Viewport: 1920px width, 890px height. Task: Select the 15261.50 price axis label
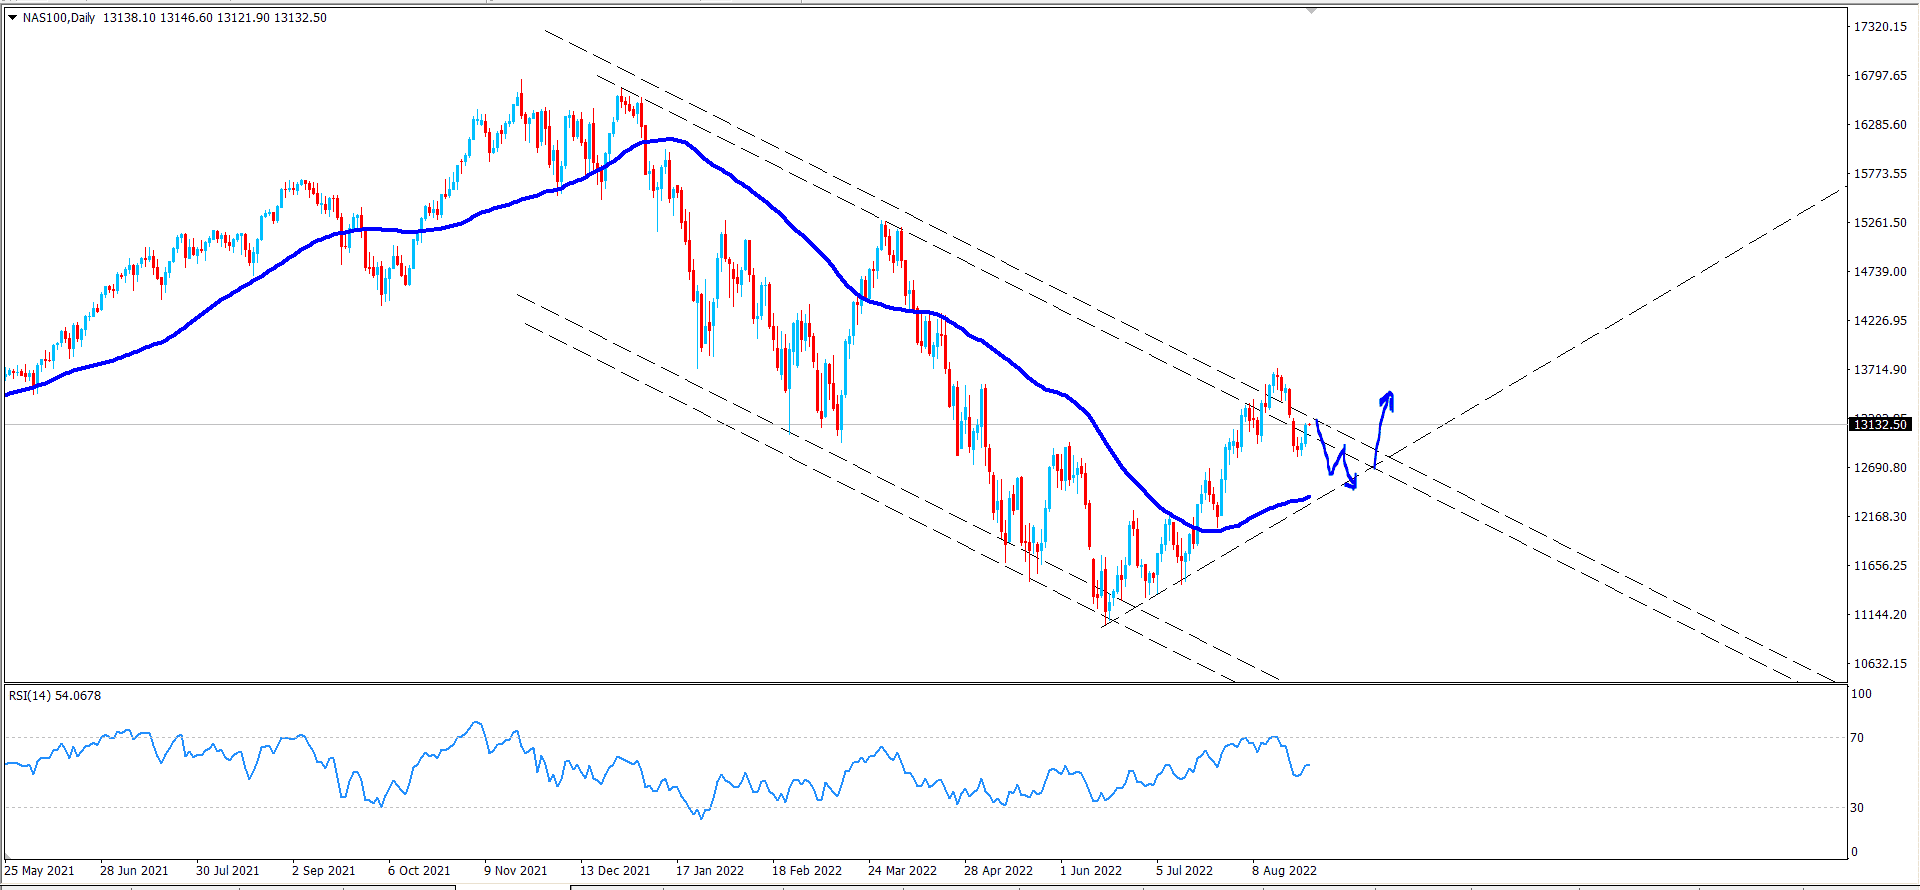(1880, 222)
